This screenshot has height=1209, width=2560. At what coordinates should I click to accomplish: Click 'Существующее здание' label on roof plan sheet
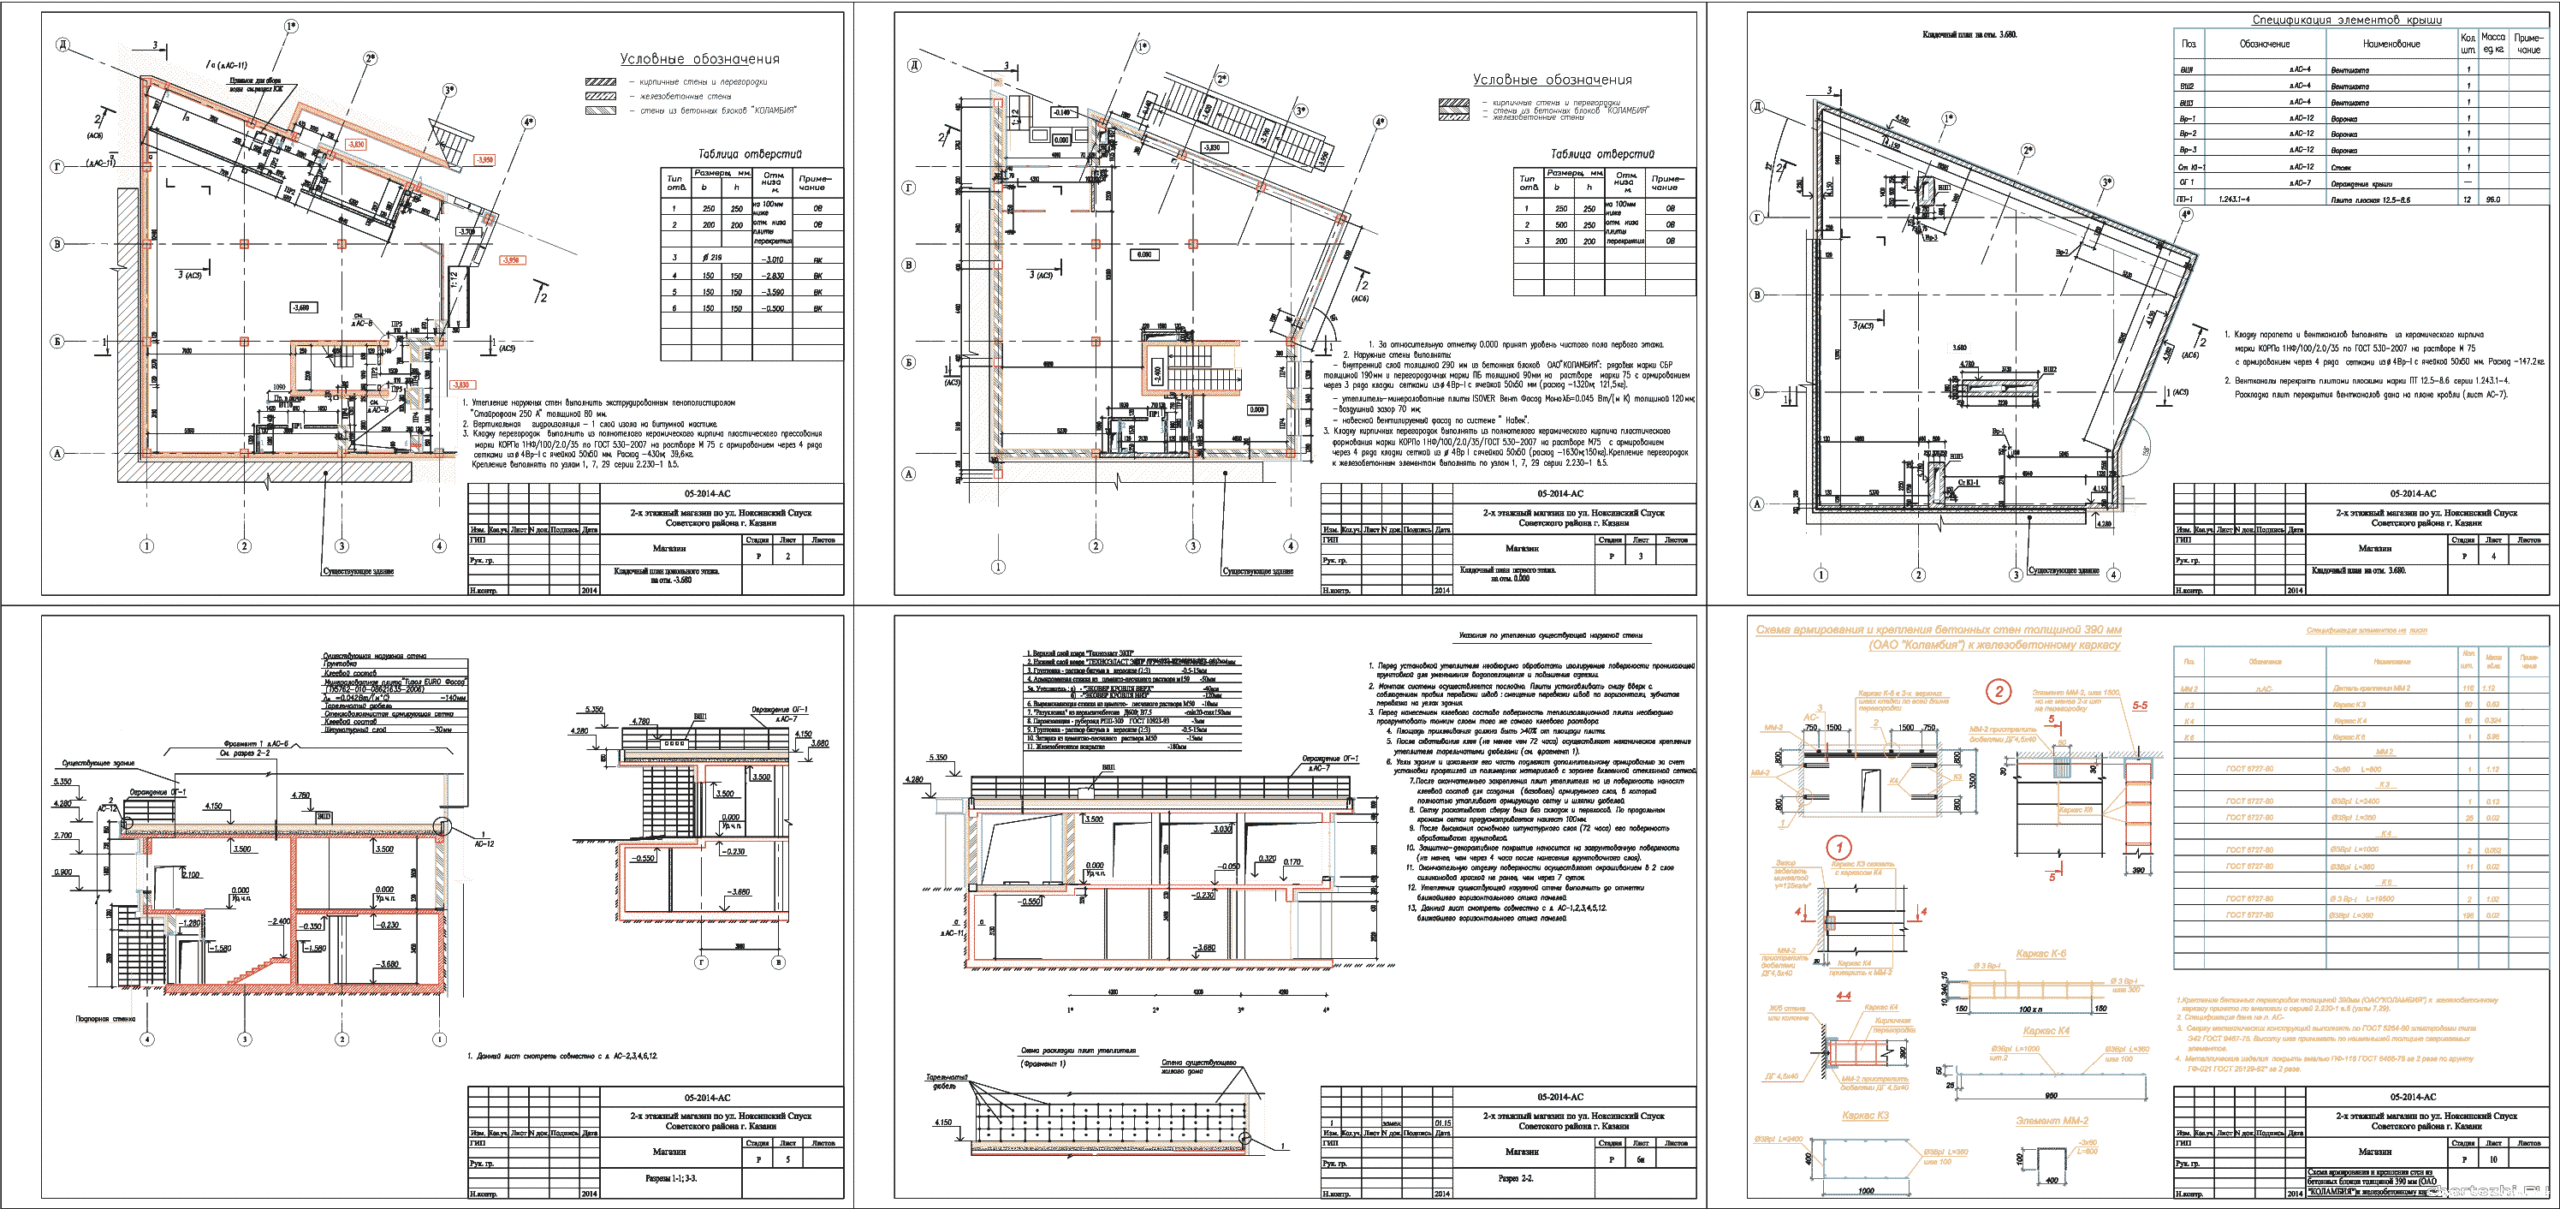click(x=2063, y=571)
